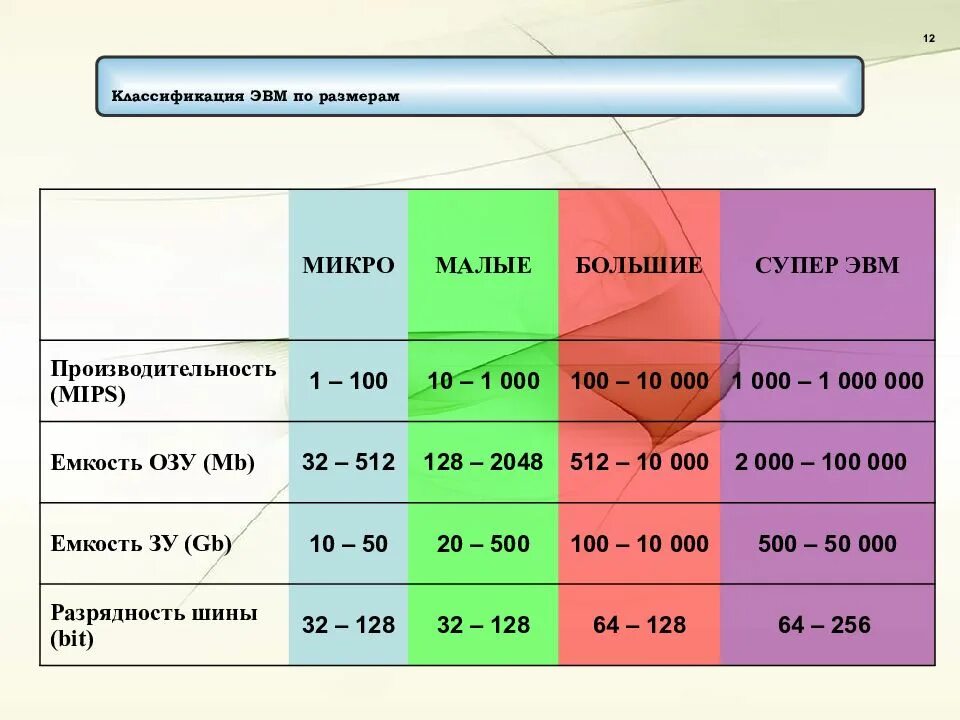Click the row label 'Емкость ЗУ (Gb)'
Image resolution: width=960 pixels, height=720 pixels.
[141, 543]
